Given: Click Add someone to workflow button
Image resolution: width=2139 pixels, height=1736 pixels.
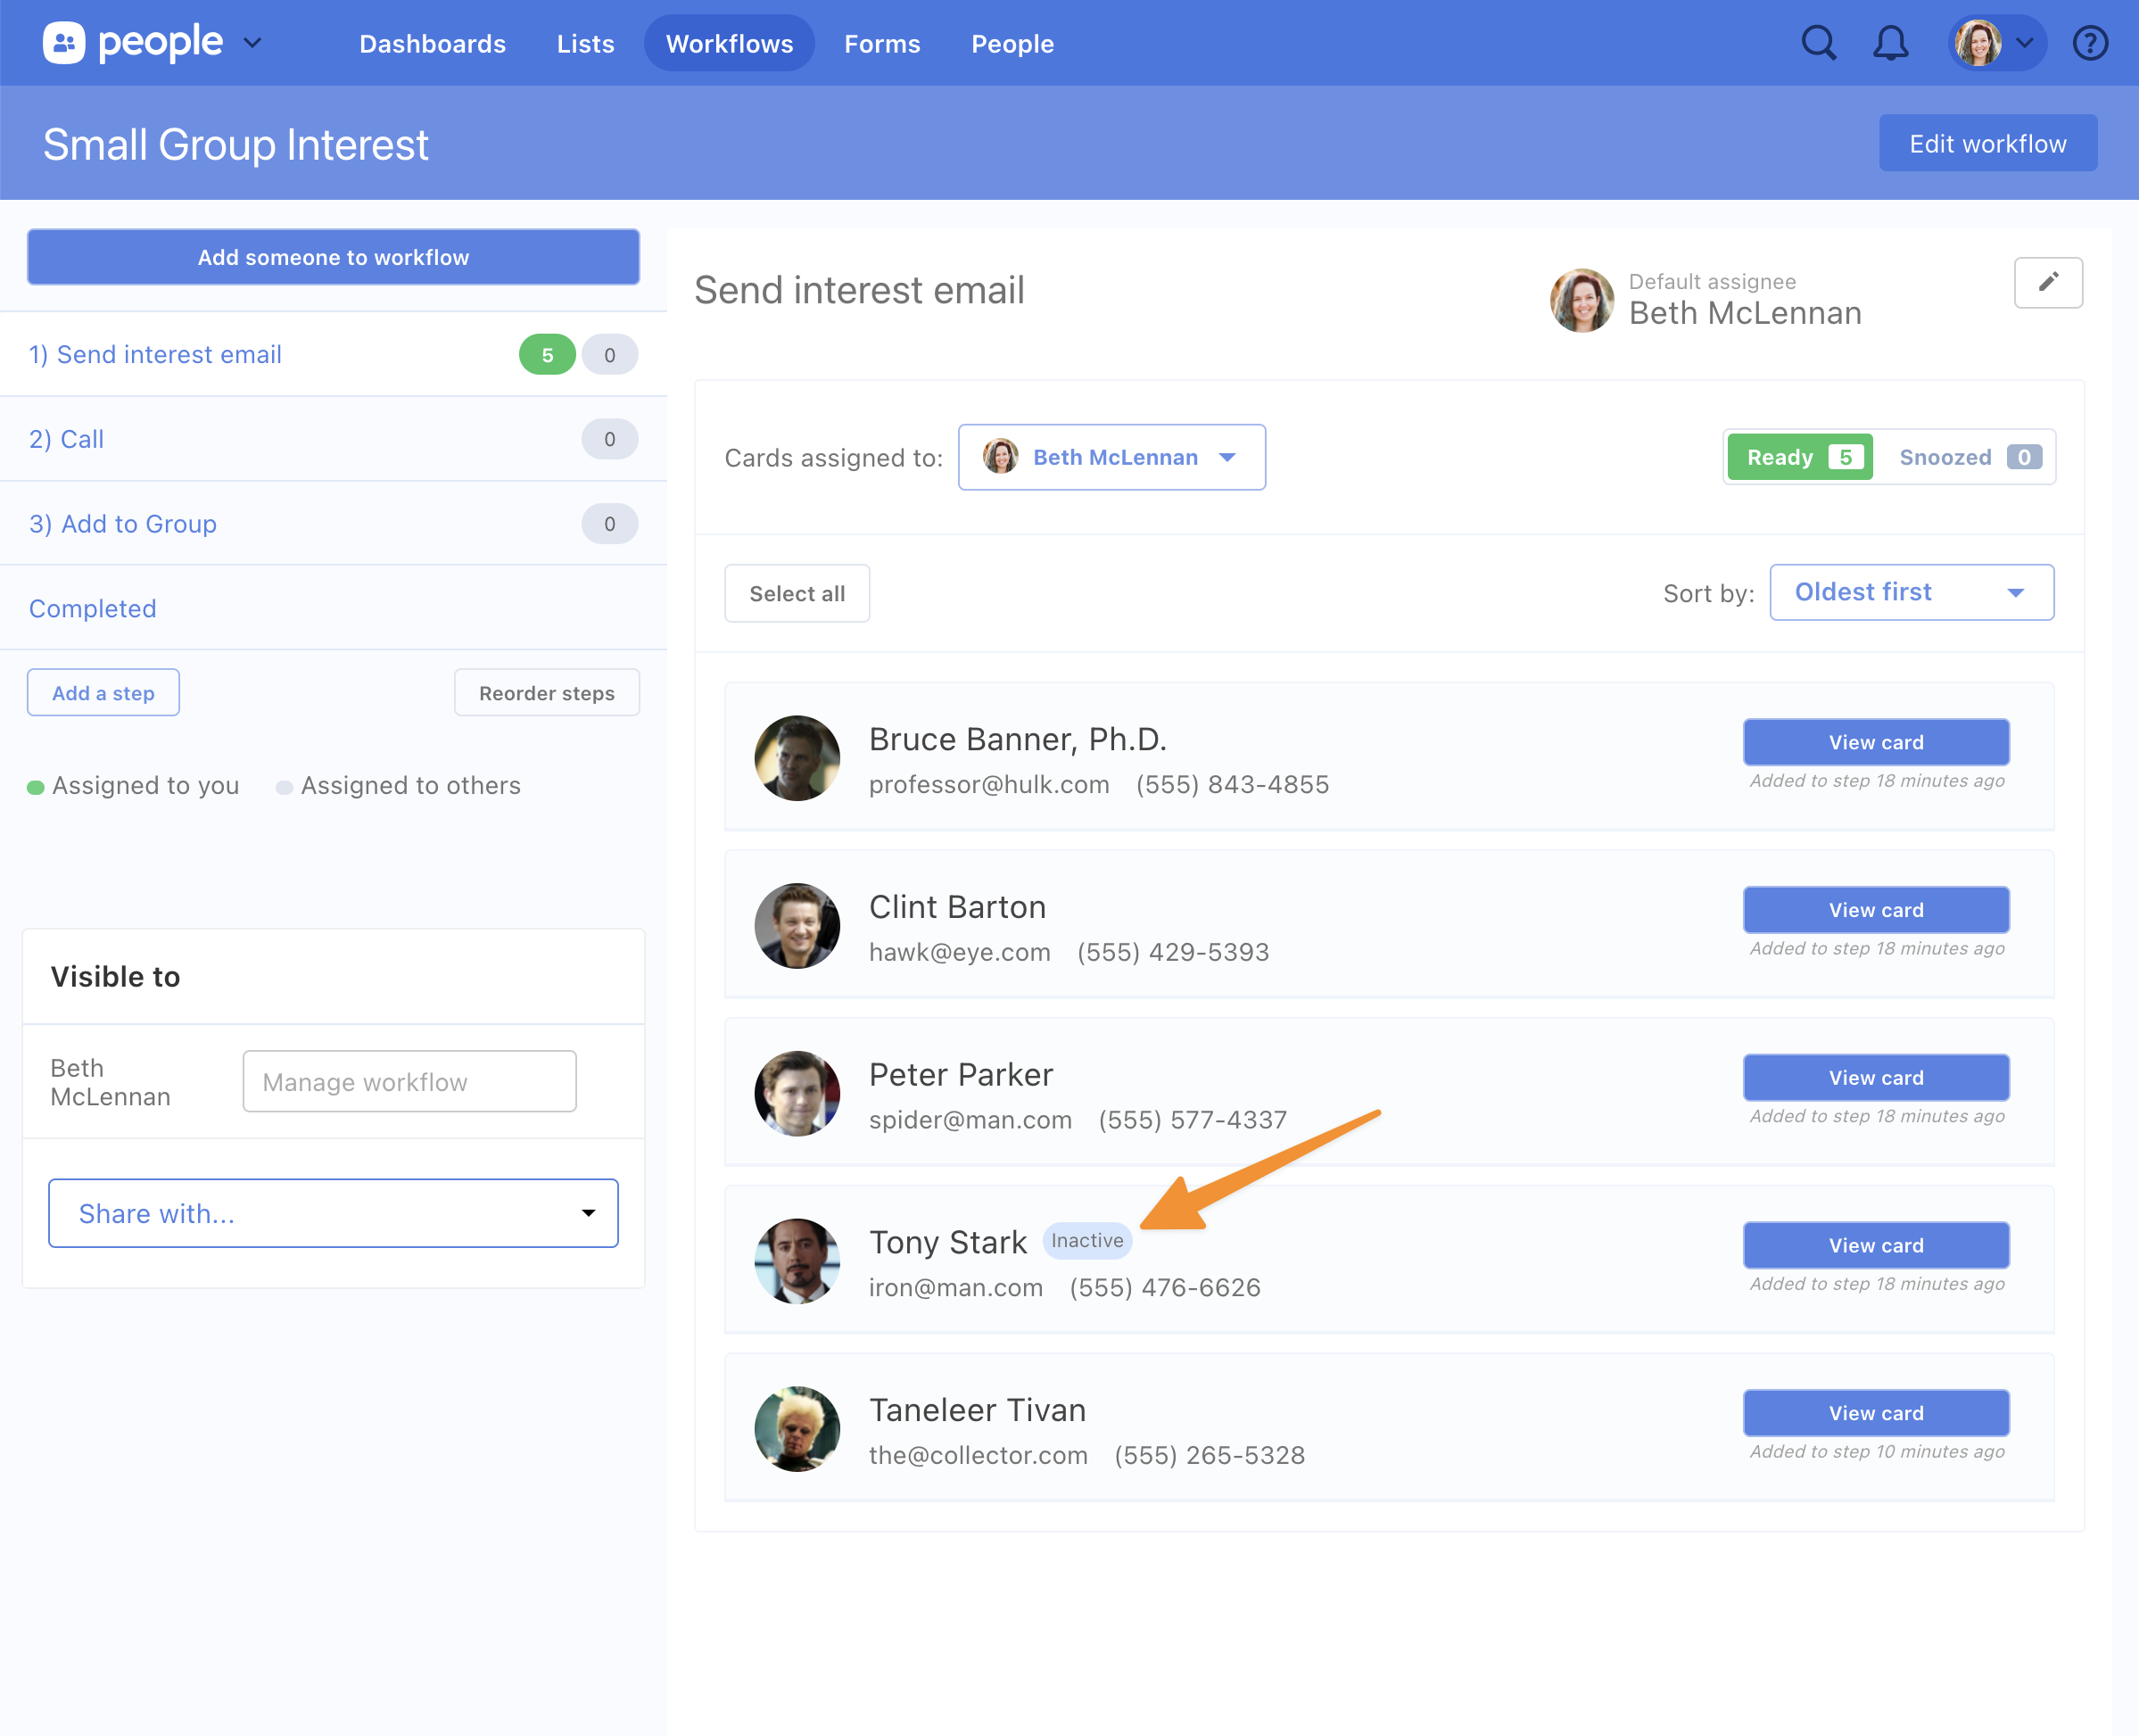Looking at the screenshot, I should pos(333,257).
